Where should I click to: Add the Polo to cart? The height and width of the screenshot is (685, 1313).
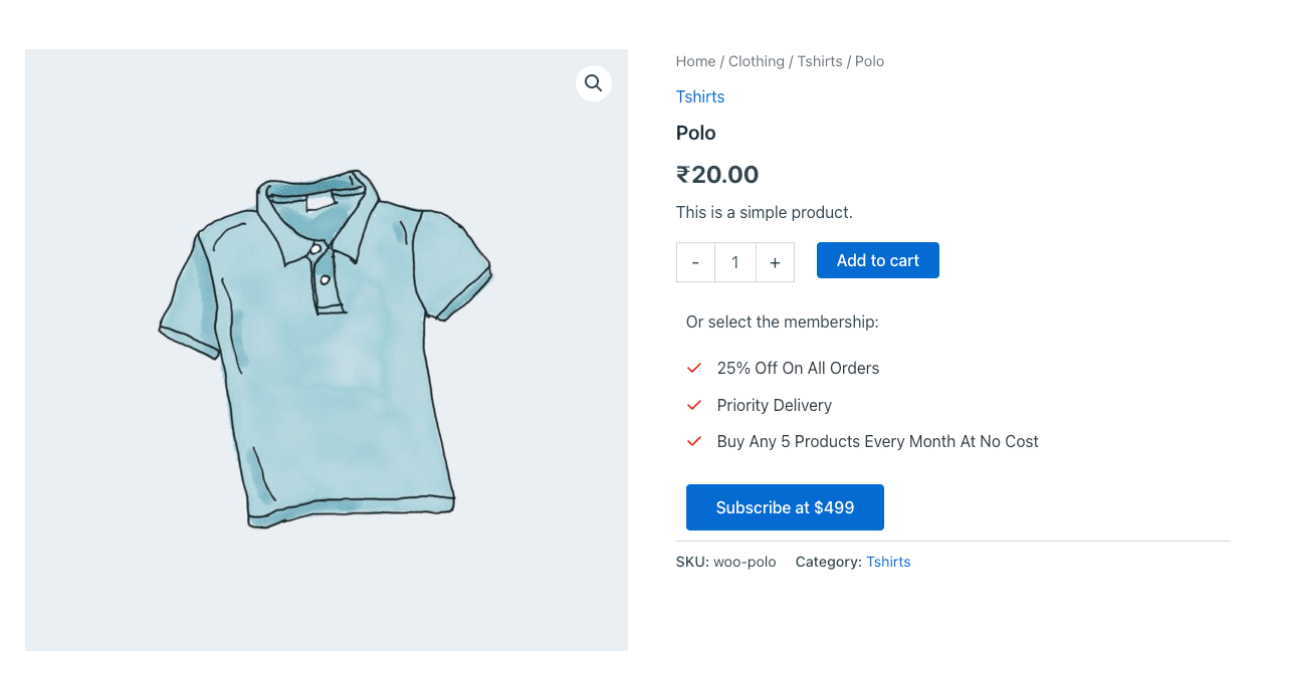(x=877, y=260)
